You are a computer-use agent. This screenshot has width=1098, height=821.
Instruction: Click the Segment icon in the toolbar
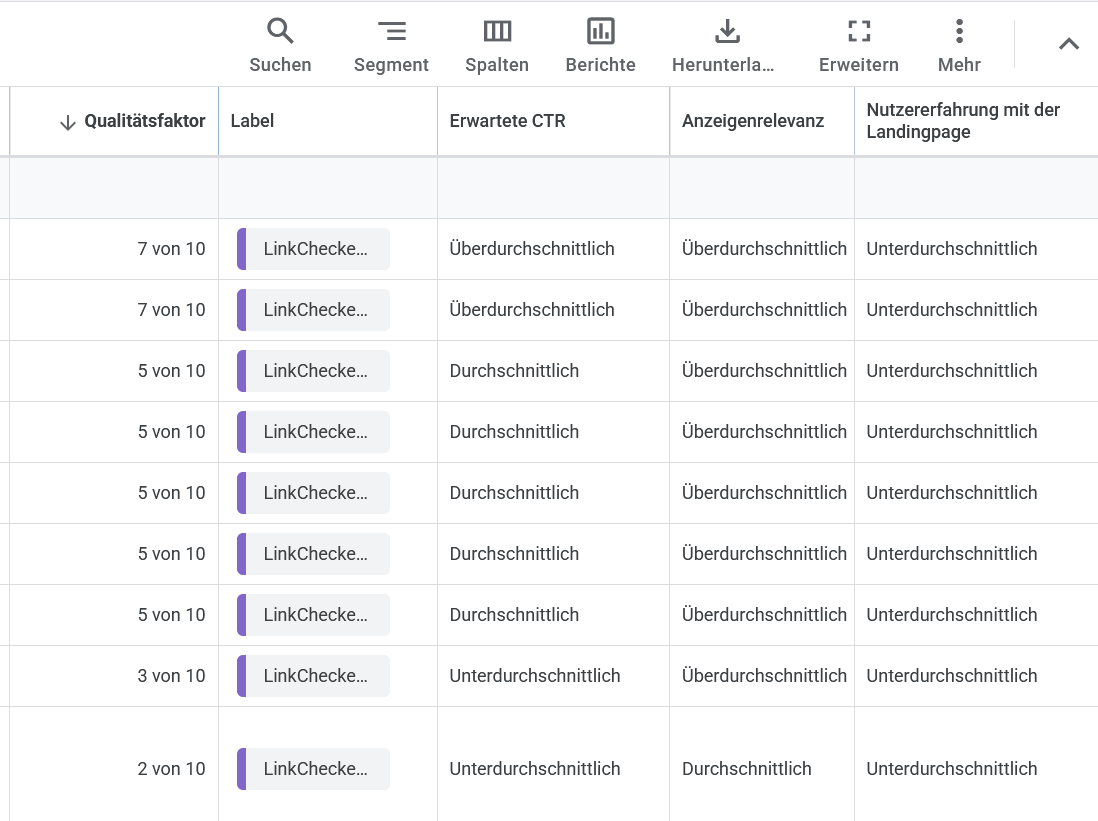(x=391, y=31)
